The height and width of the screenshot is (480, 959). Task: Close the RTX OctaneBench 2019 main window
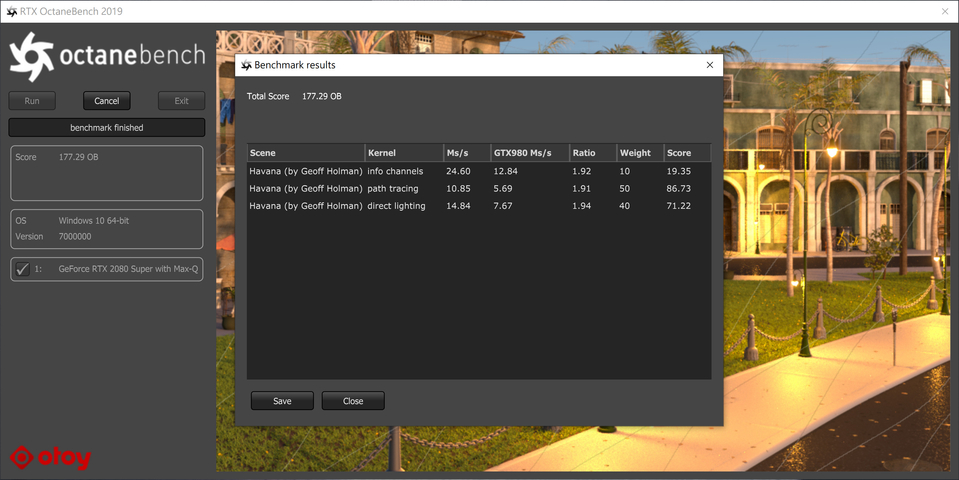pos(946,11)
